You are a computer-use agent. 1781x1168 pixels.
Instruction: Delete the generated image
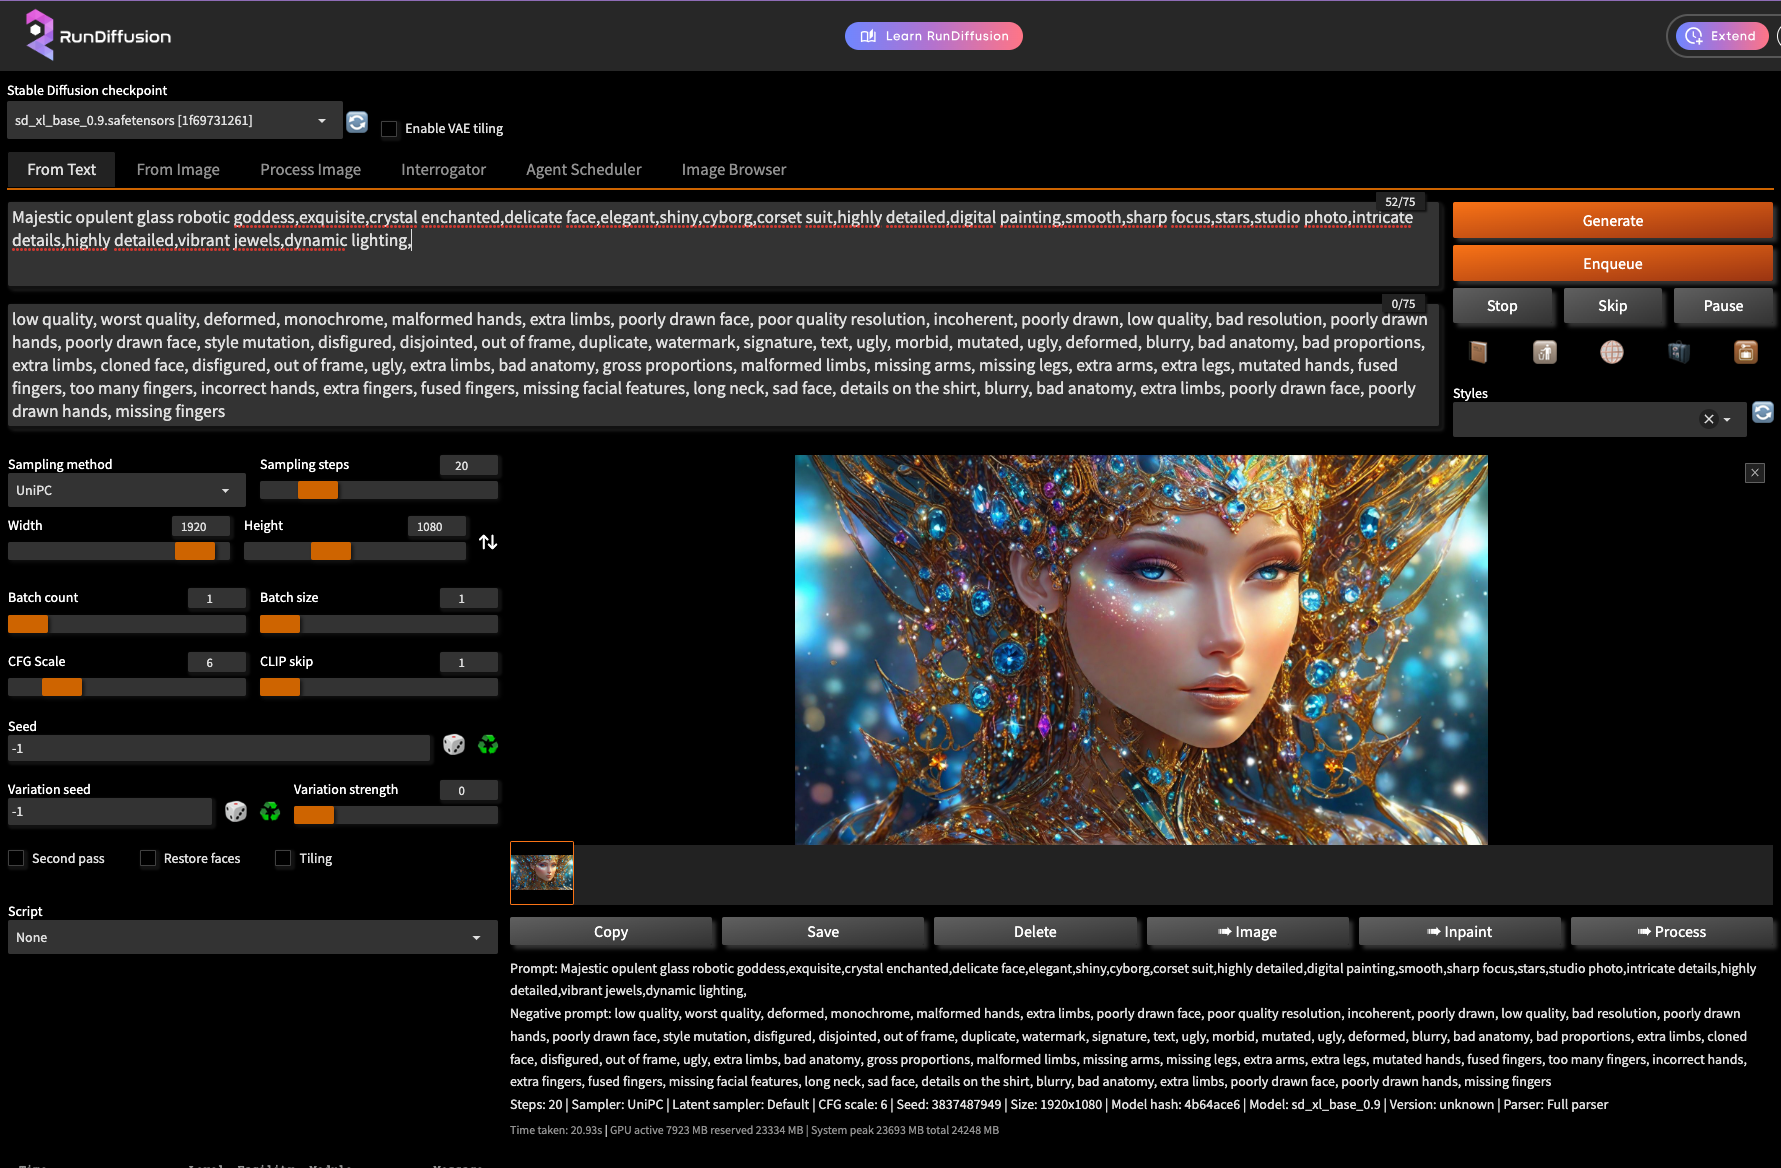1035,932
